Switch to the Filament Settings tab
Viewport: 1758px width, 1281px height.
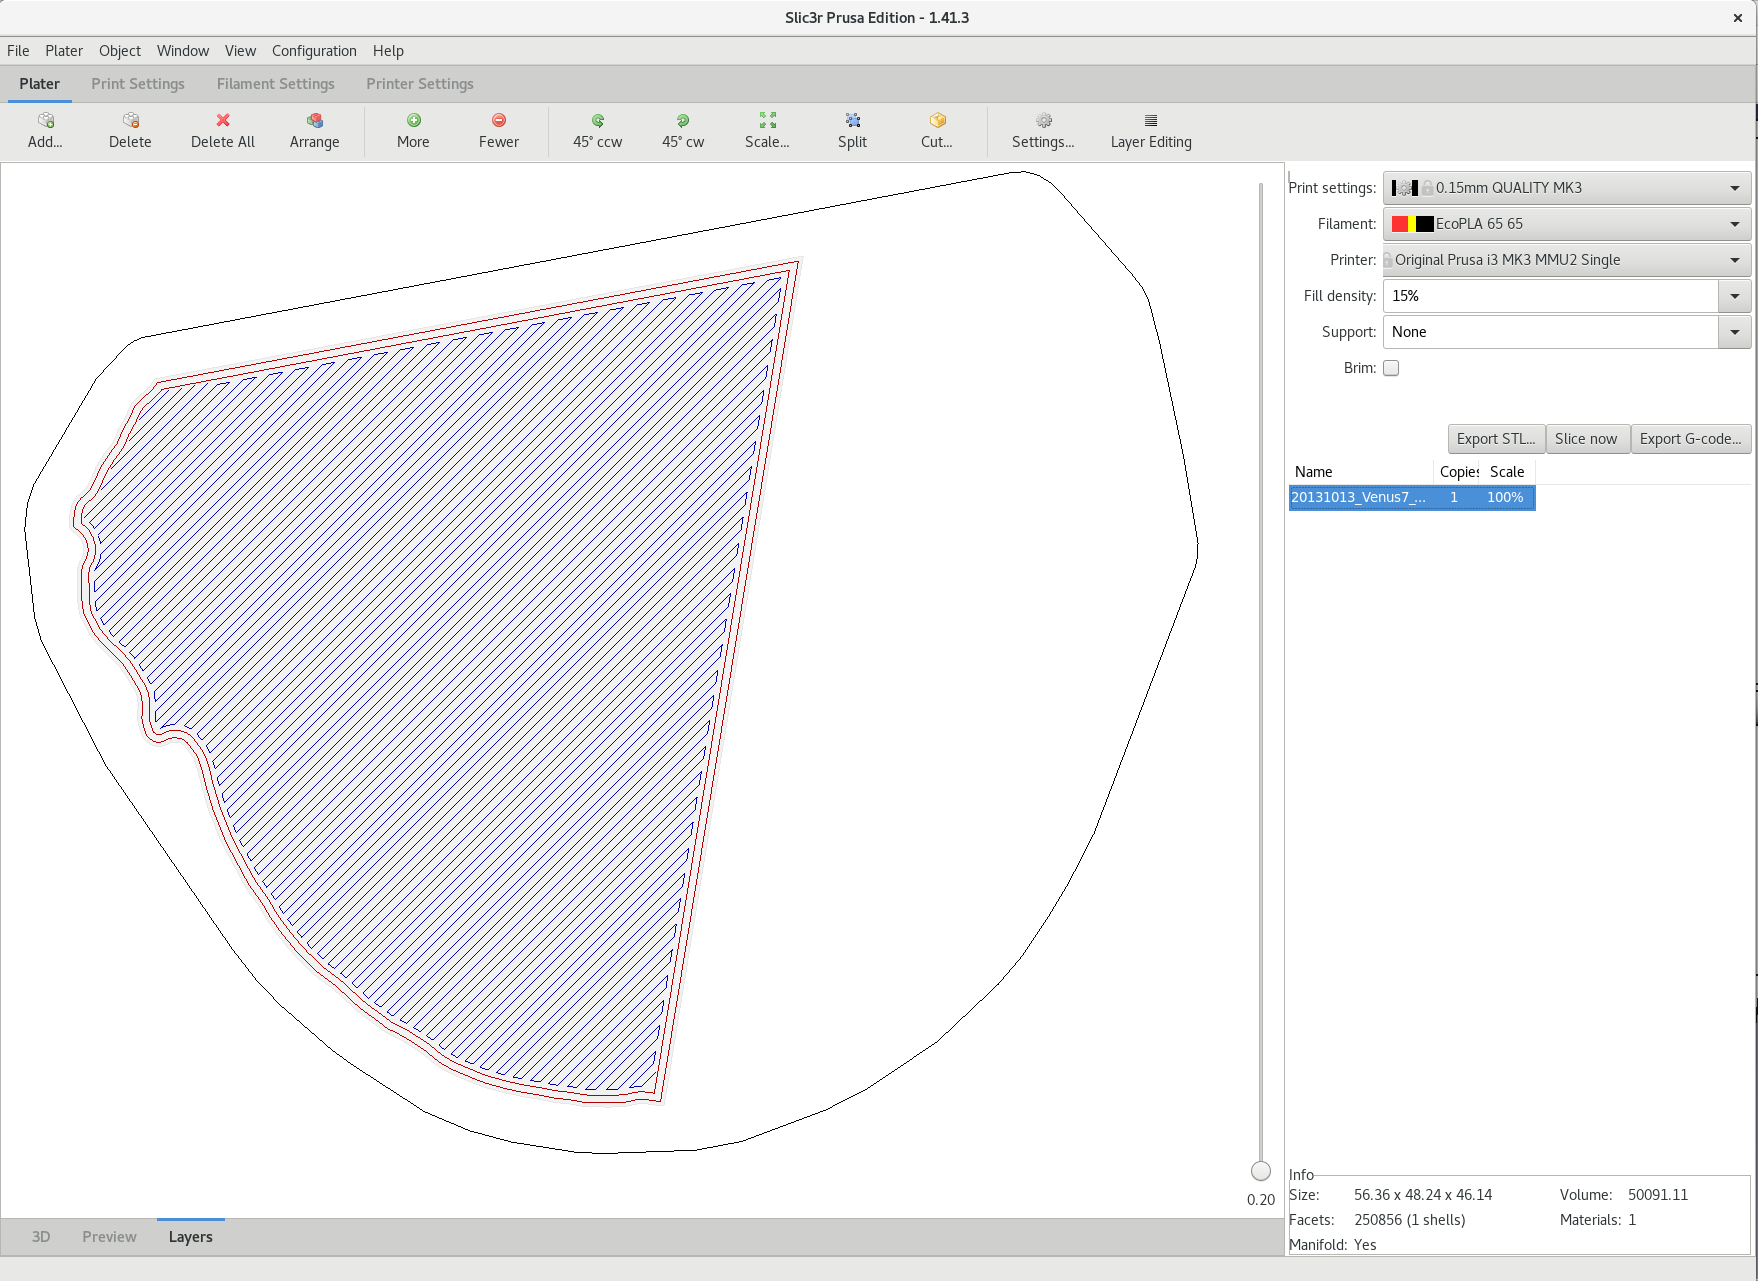tap(276, 84)
